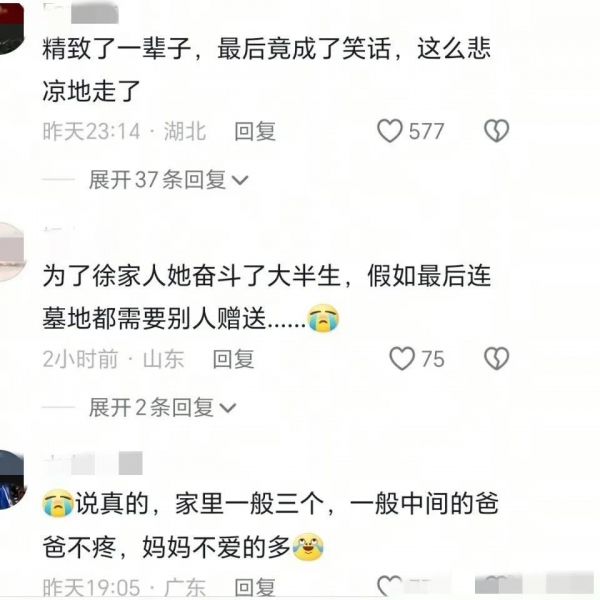Image resolution: width=600 pixels, height=600 pixels.
Task: Like the comment with 577 likes
Action: click(390, 131)
